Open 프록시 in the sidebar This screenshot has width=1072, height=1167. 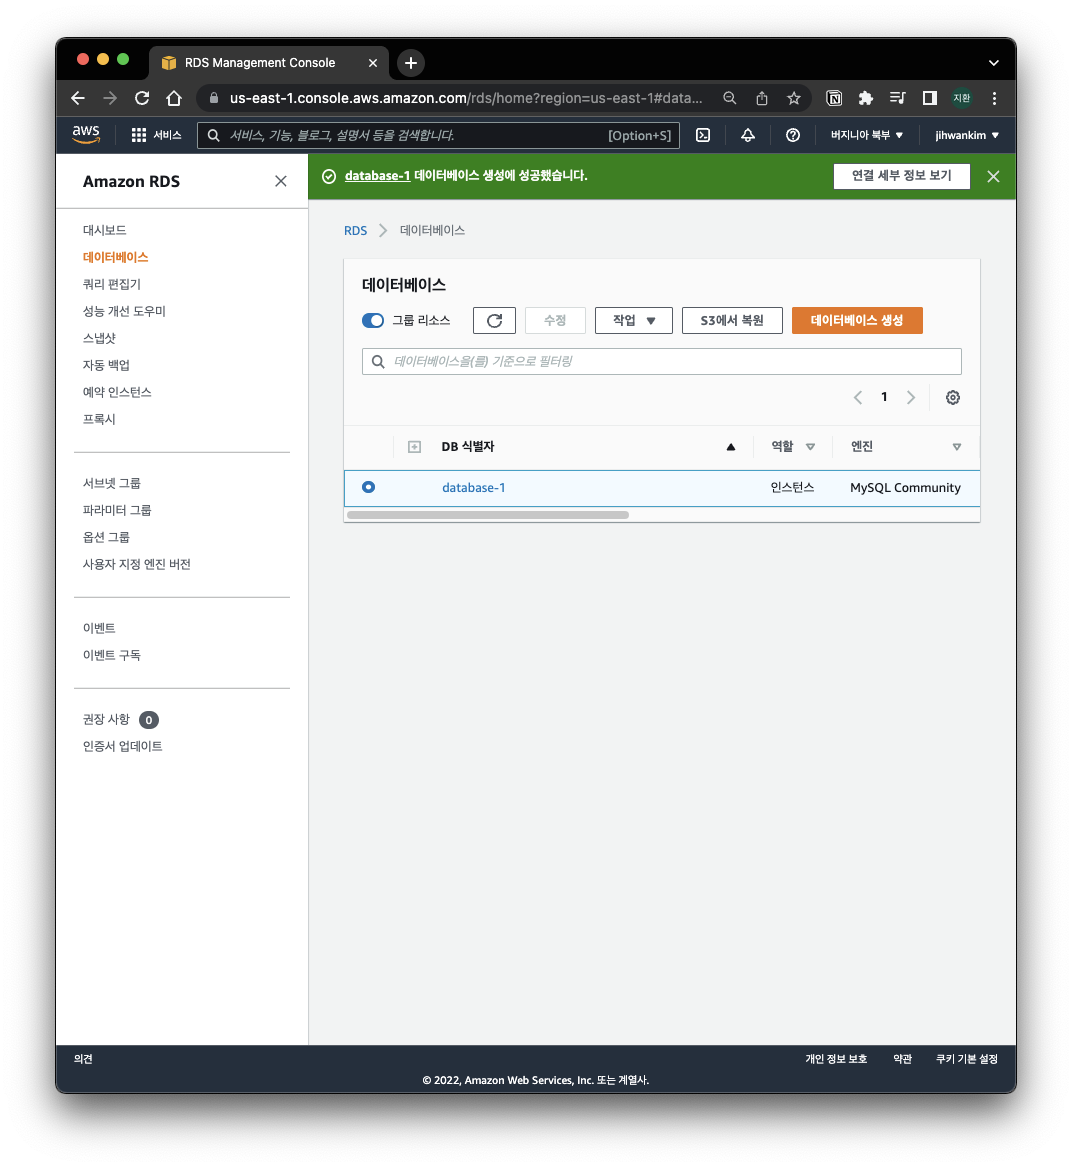99,419
